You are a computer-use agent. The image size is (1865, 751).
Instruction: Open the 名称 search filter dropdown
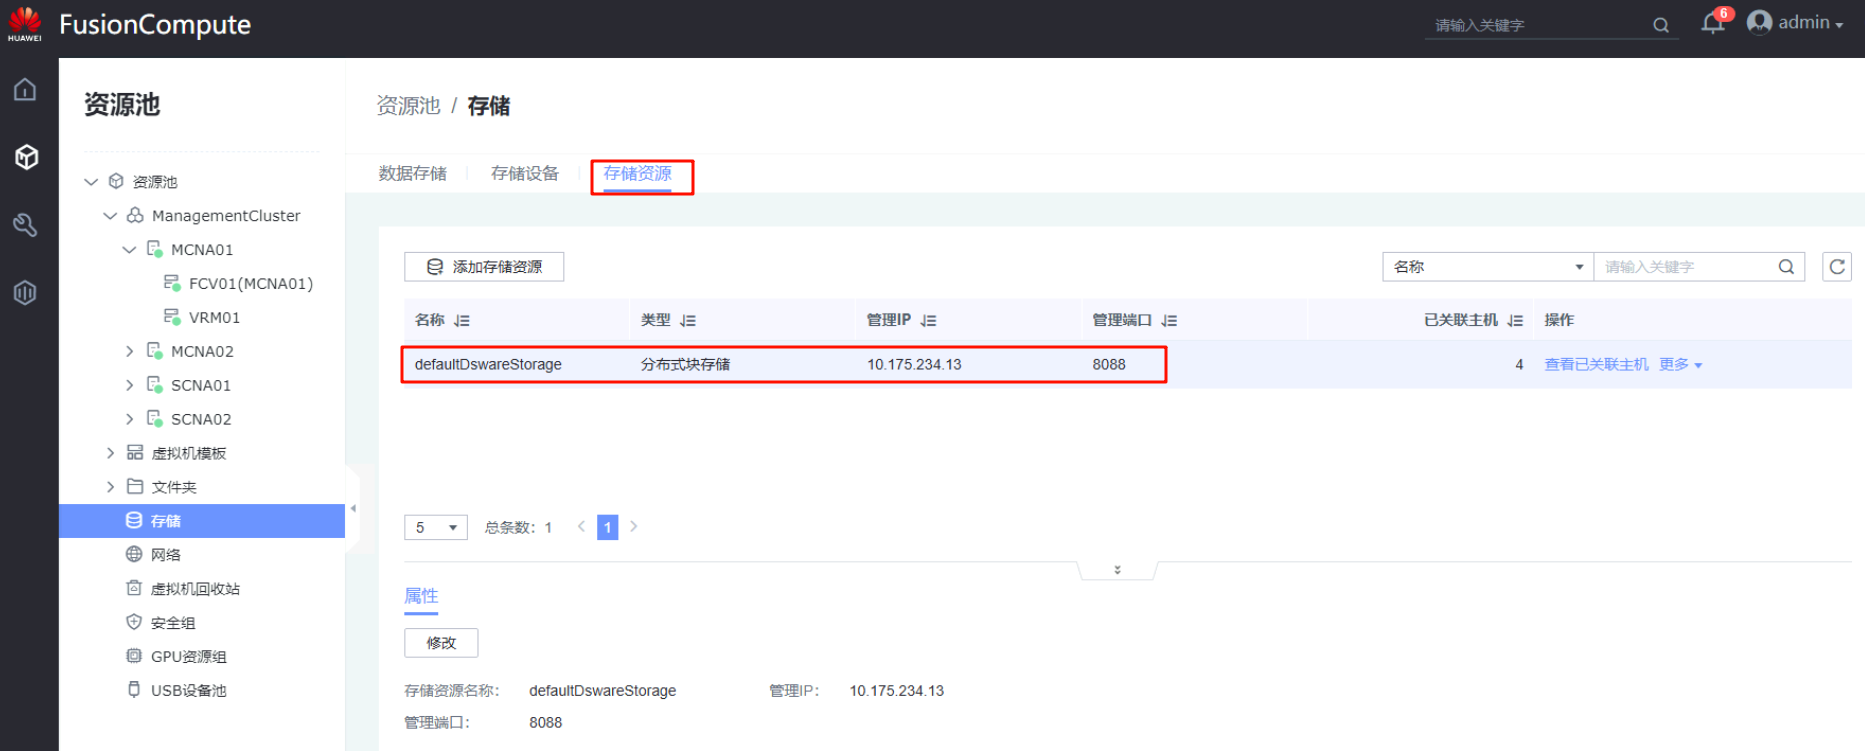point(1487,267)
